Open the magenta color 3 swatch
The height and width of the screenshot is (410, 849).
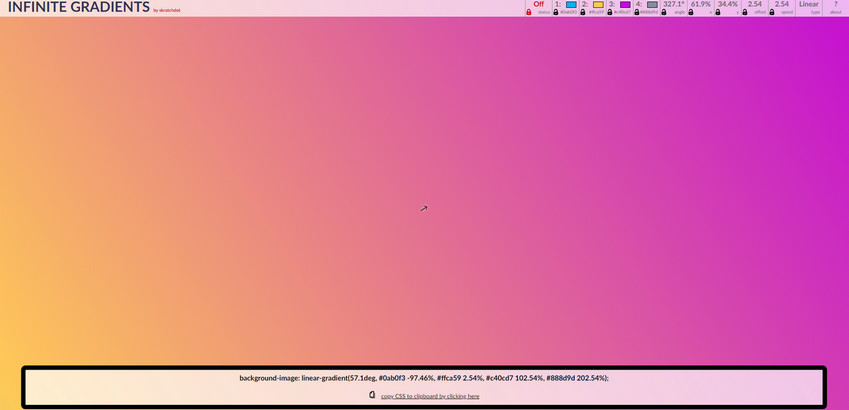click(x=625, y=4)
